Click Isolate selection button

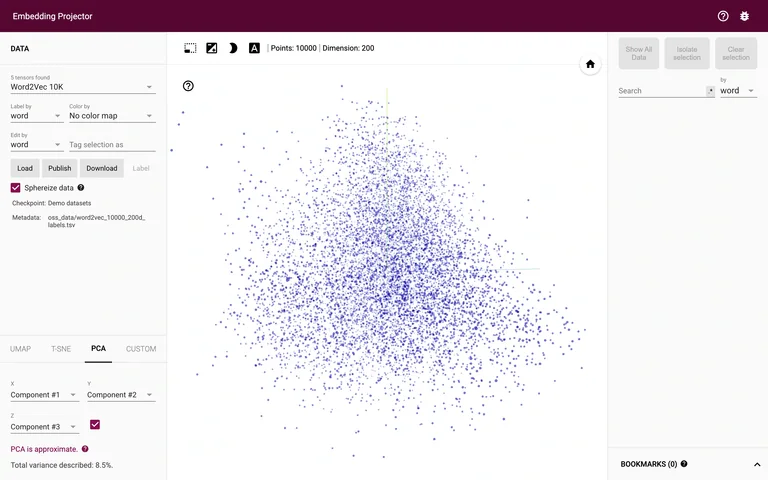pos(687,53)
